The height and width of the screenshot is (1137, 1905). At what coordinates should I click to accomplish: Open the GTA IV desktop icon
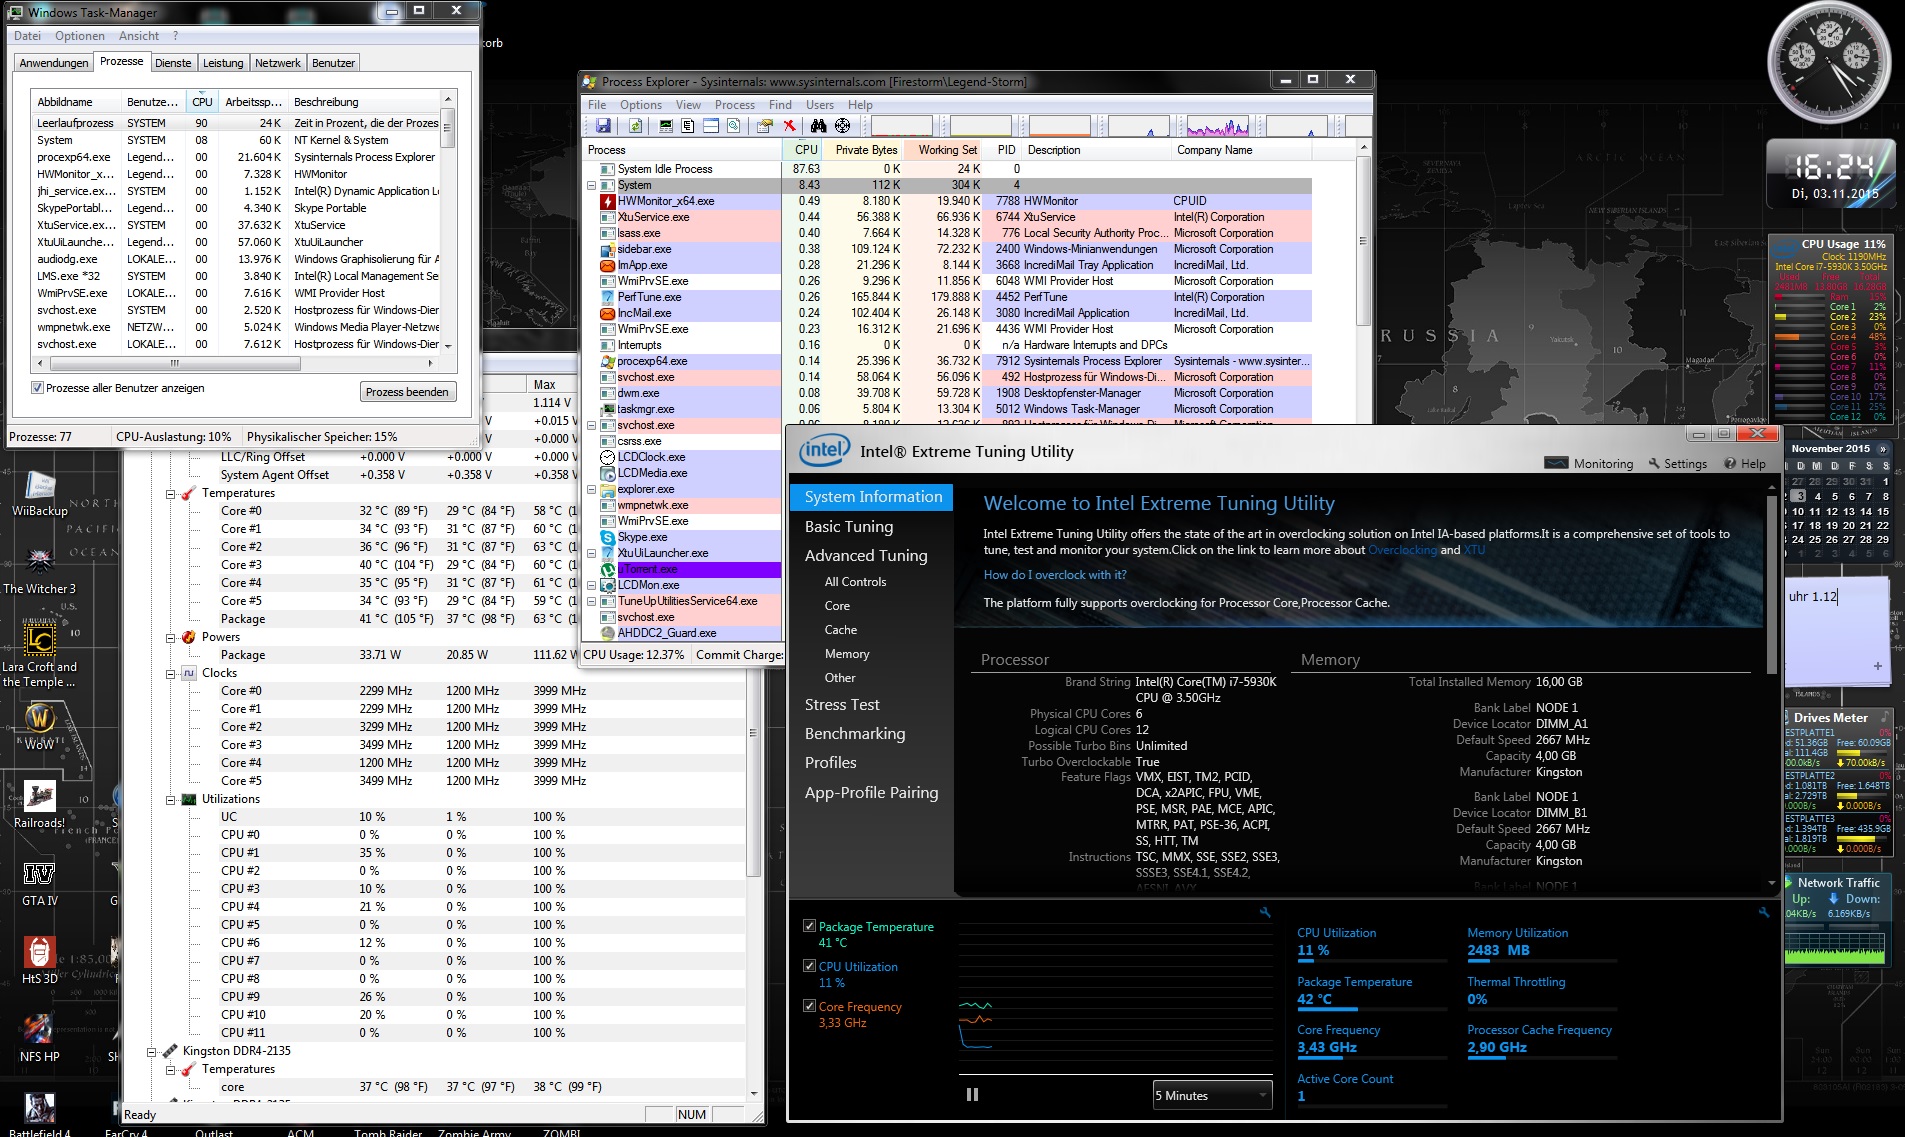(40, 882)
